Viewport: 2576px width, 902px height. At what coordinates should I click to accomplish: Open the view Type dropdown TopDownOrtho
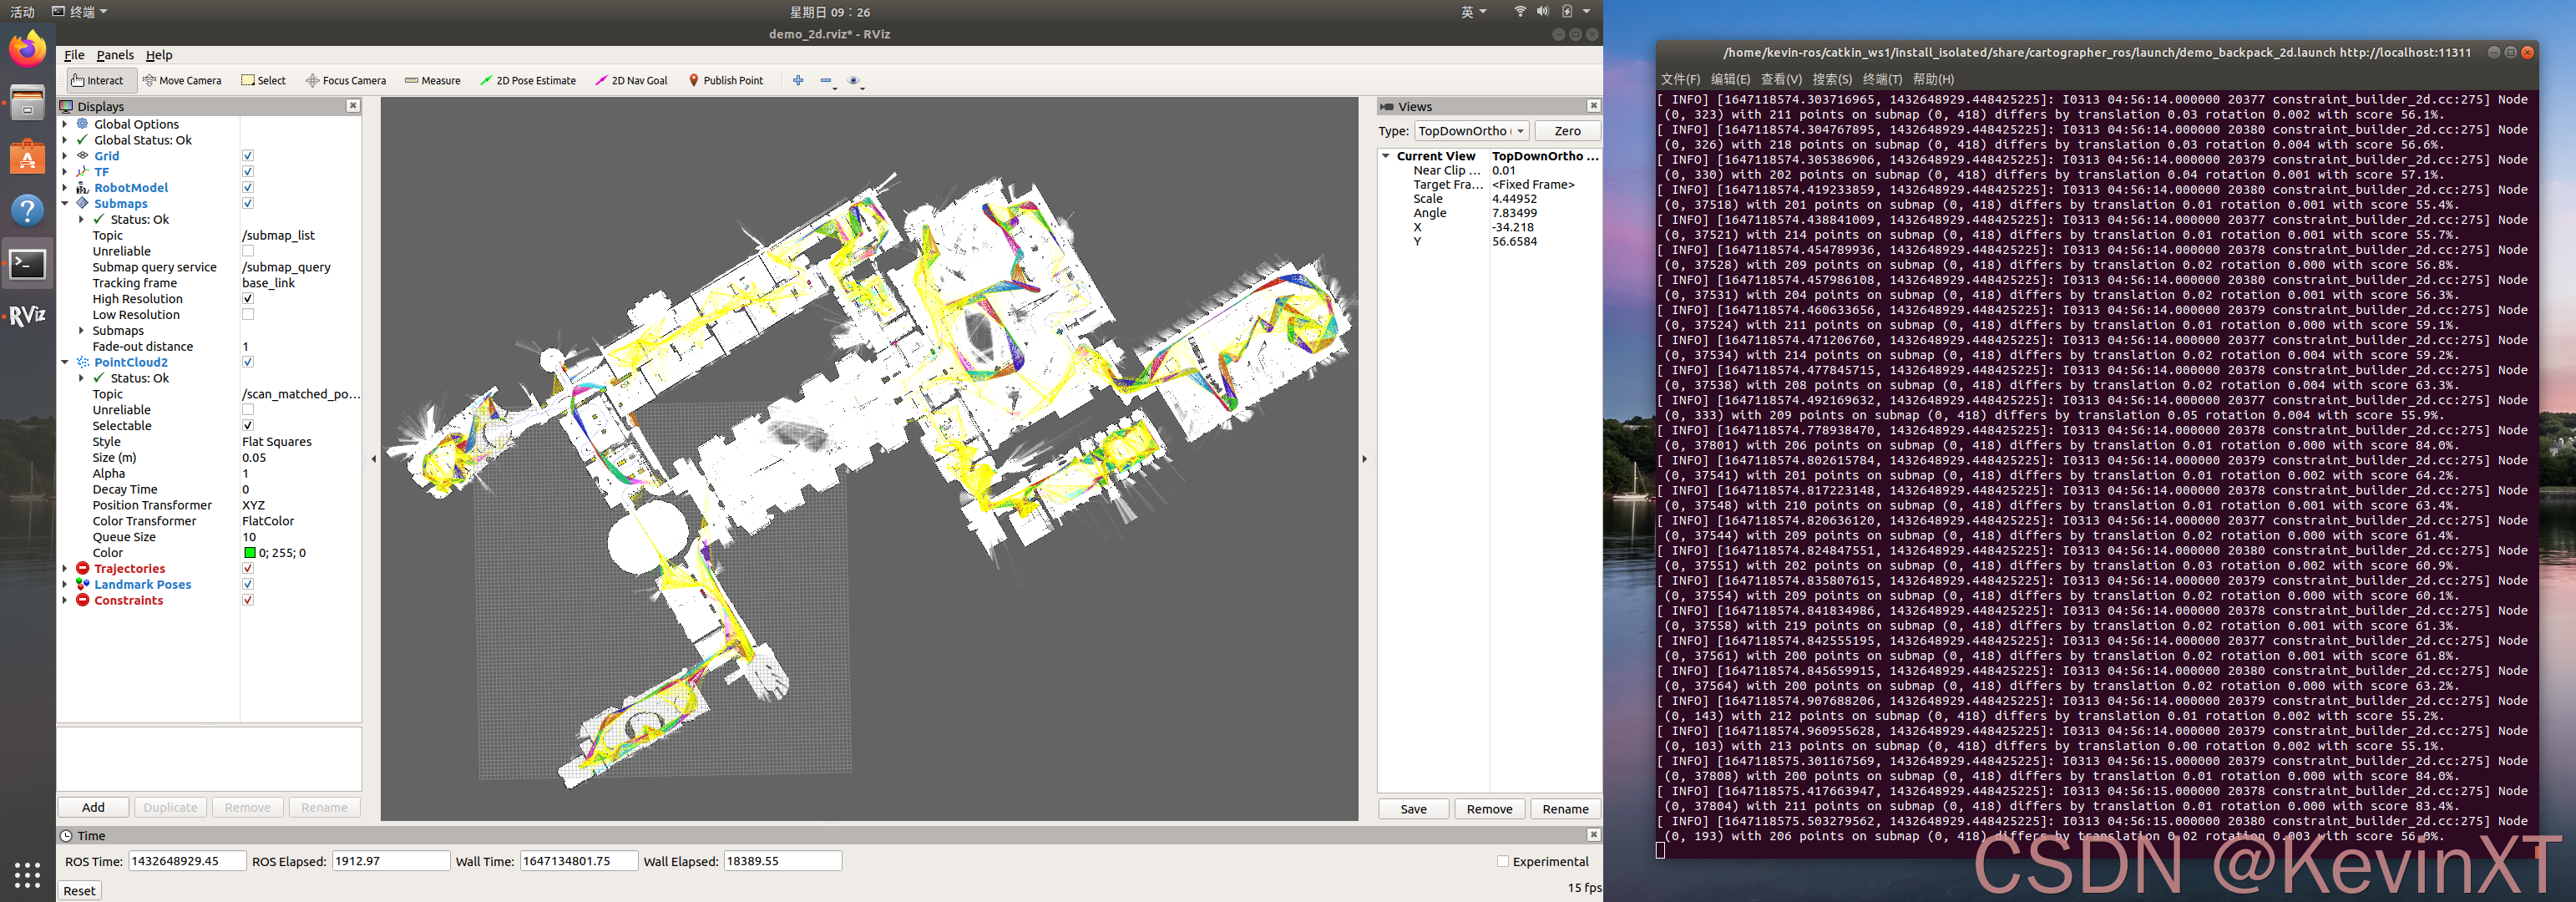click(1471, 131)
